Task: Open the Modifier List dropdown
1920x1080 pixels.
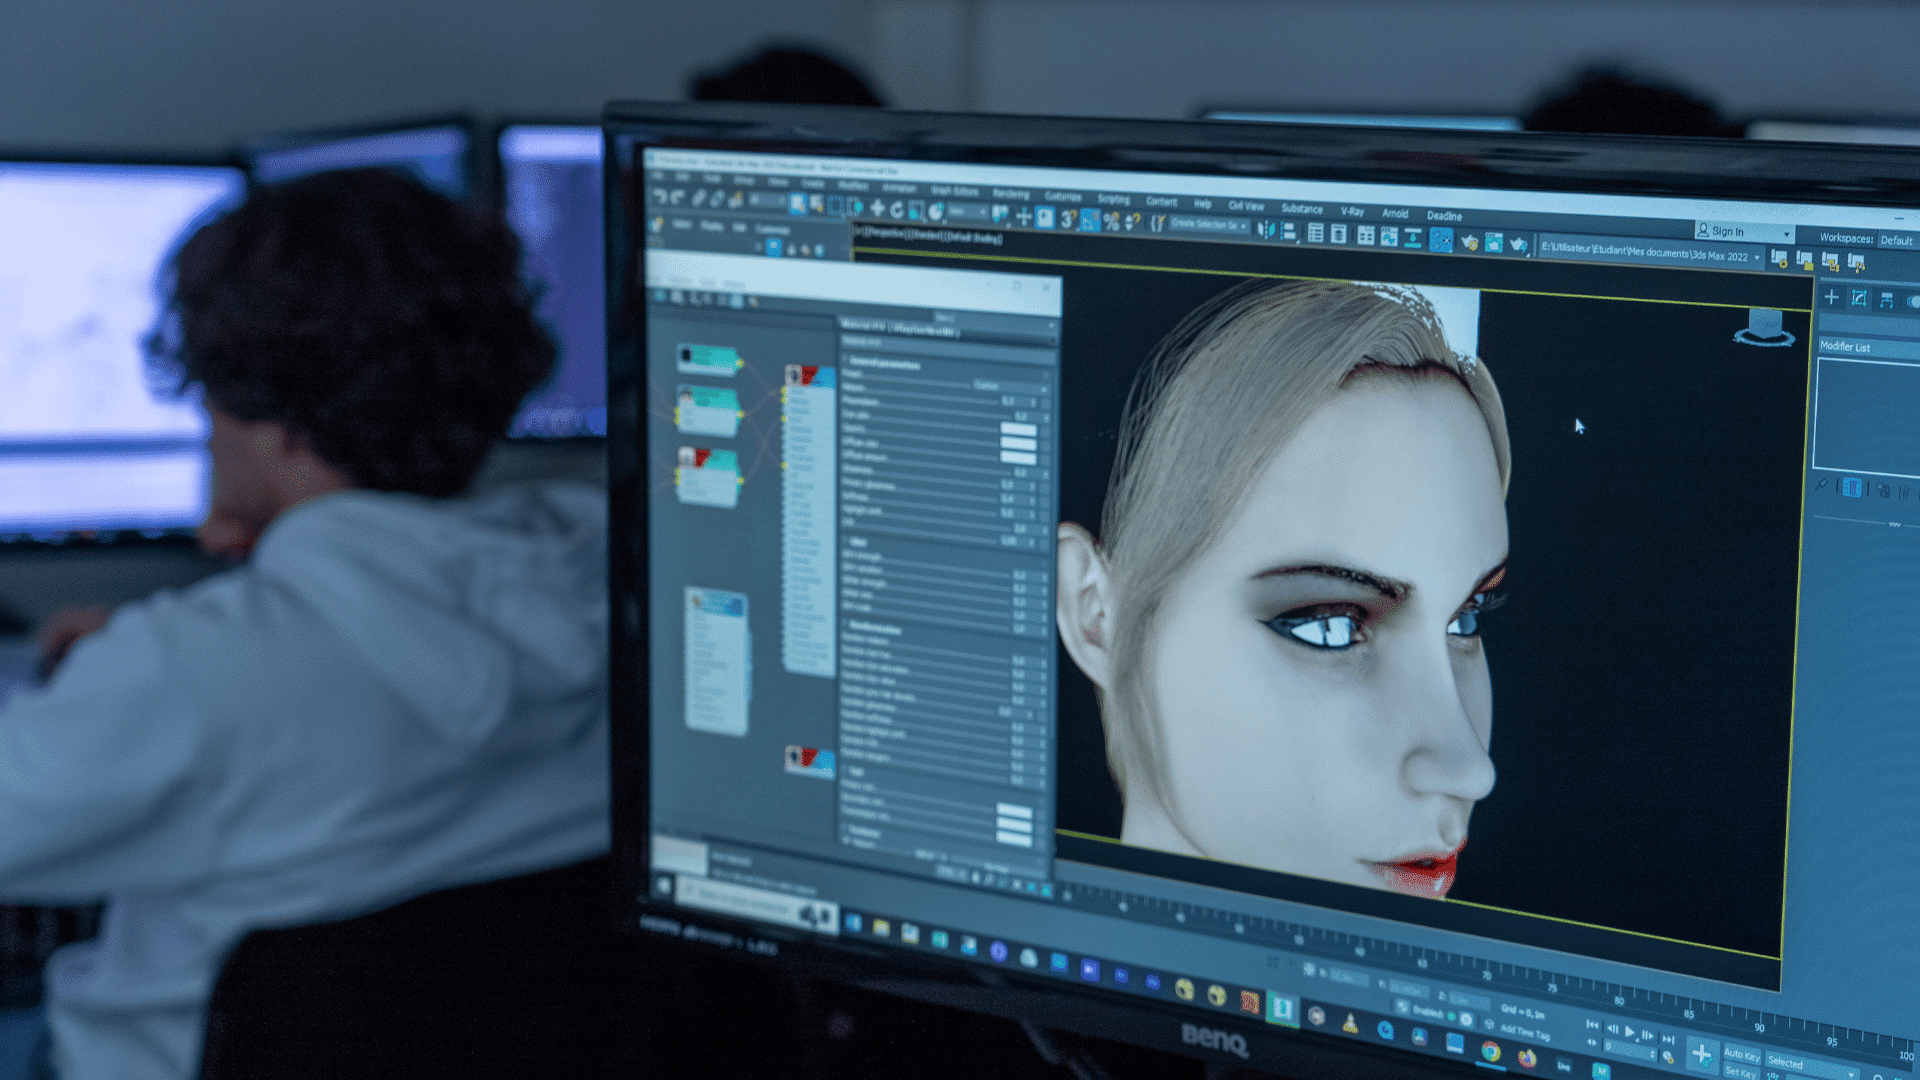Action: 1868,347
